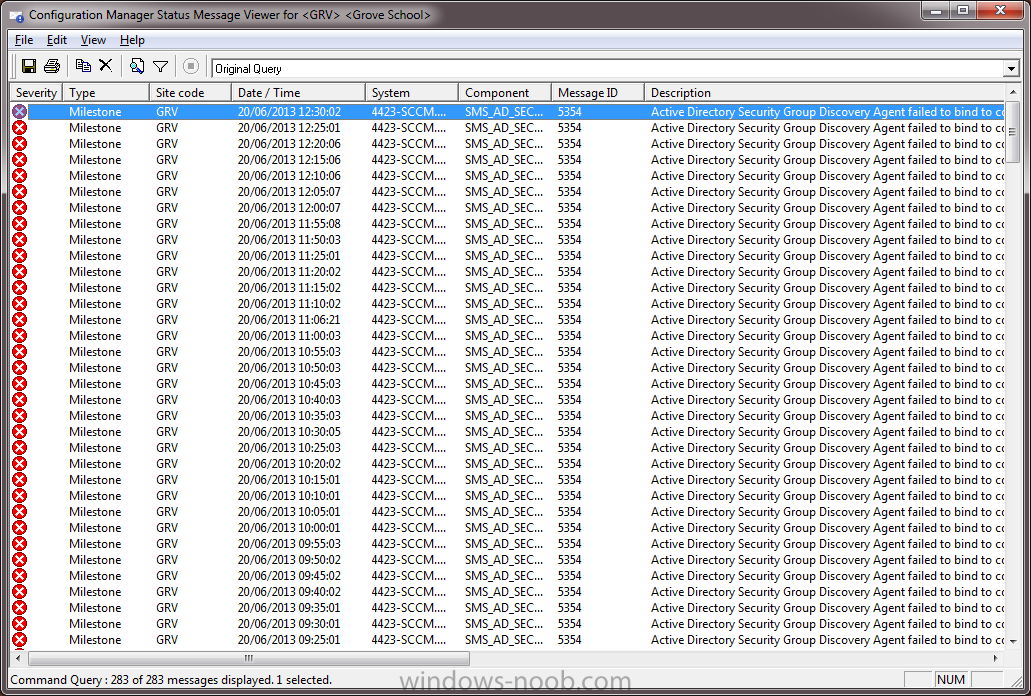This screenshot has width=1031, height=696.
Task: Click error icon on the 12:30:02 row
Action: tap(20, 112)
